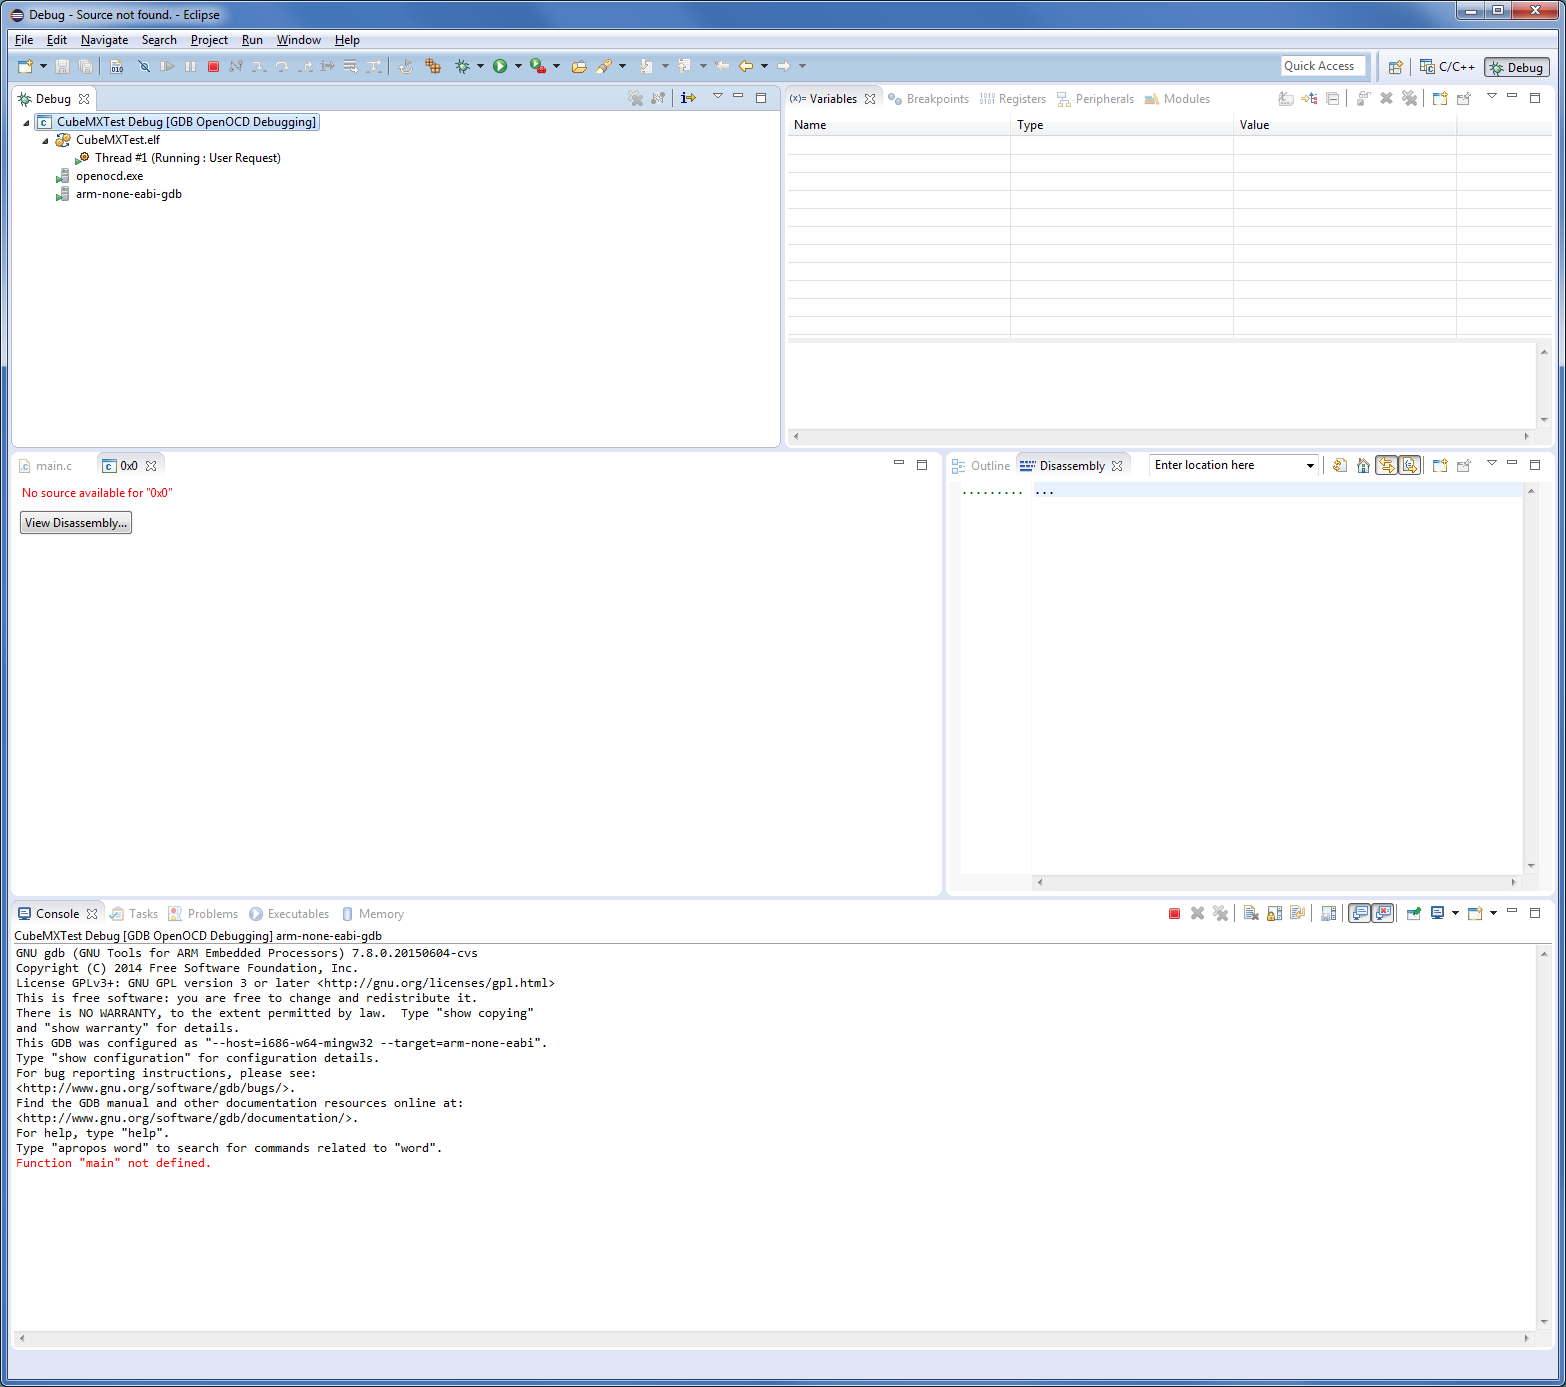This screenshot has height=1387, width=1566.
Task: Toggle Instruction Stepping Mode in main toolbar
Action: [x=327, y=66]
